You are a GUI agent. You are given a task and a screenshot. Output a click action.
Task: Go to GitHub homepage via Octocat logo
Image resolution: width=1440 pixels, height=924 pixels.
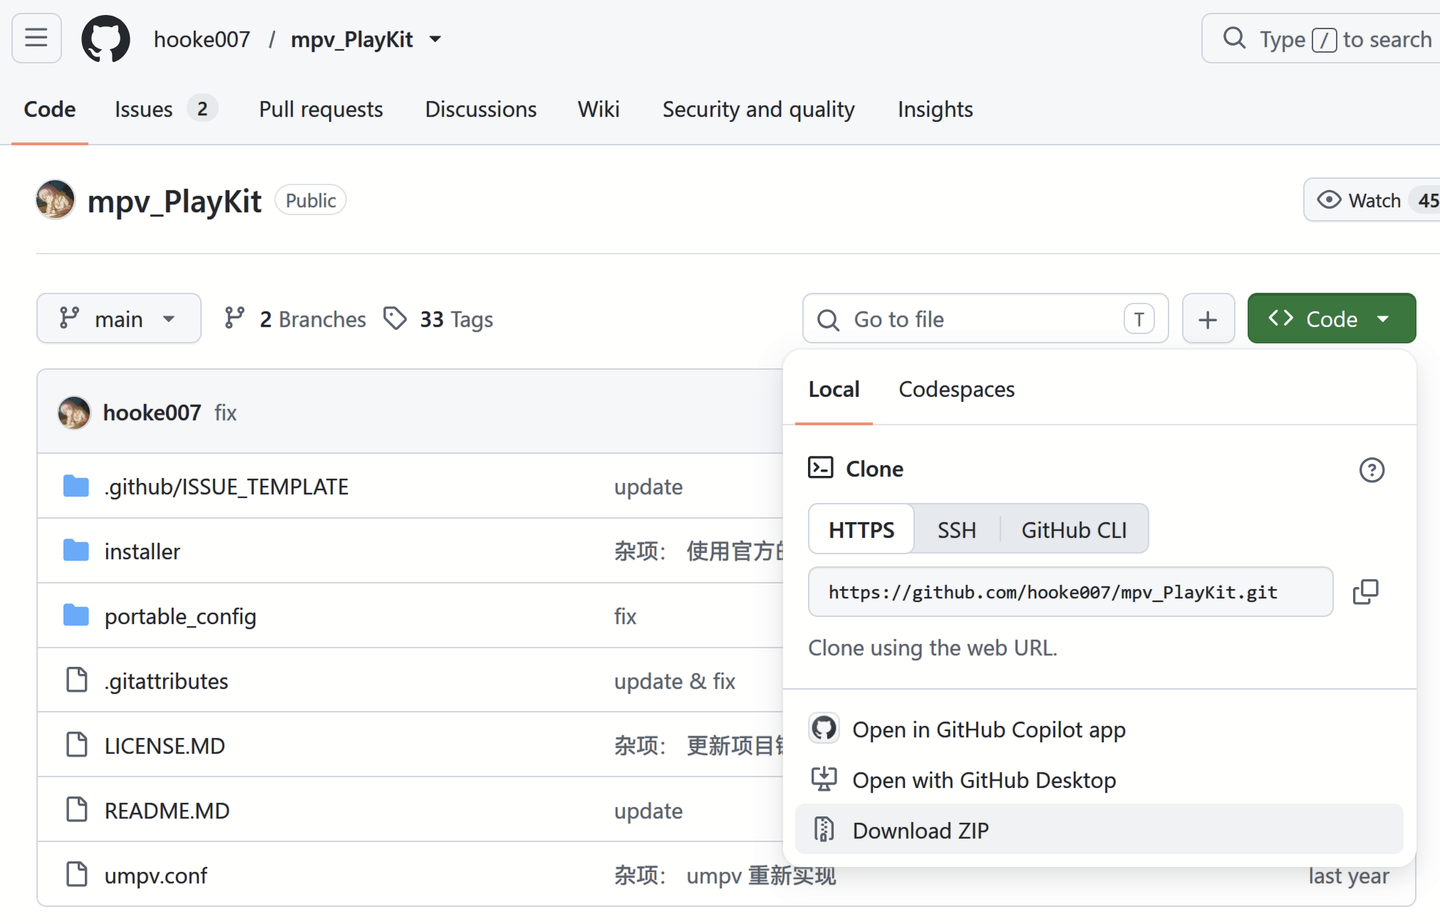pos(106,39)
